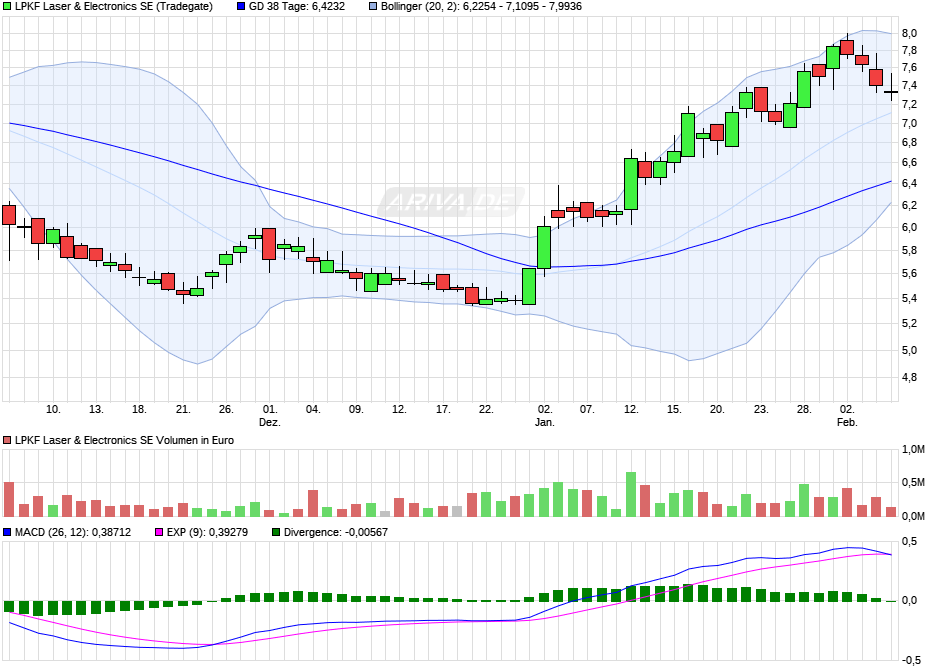
Task: Click the '15.' date label on the axis
Action: [674, 409]
